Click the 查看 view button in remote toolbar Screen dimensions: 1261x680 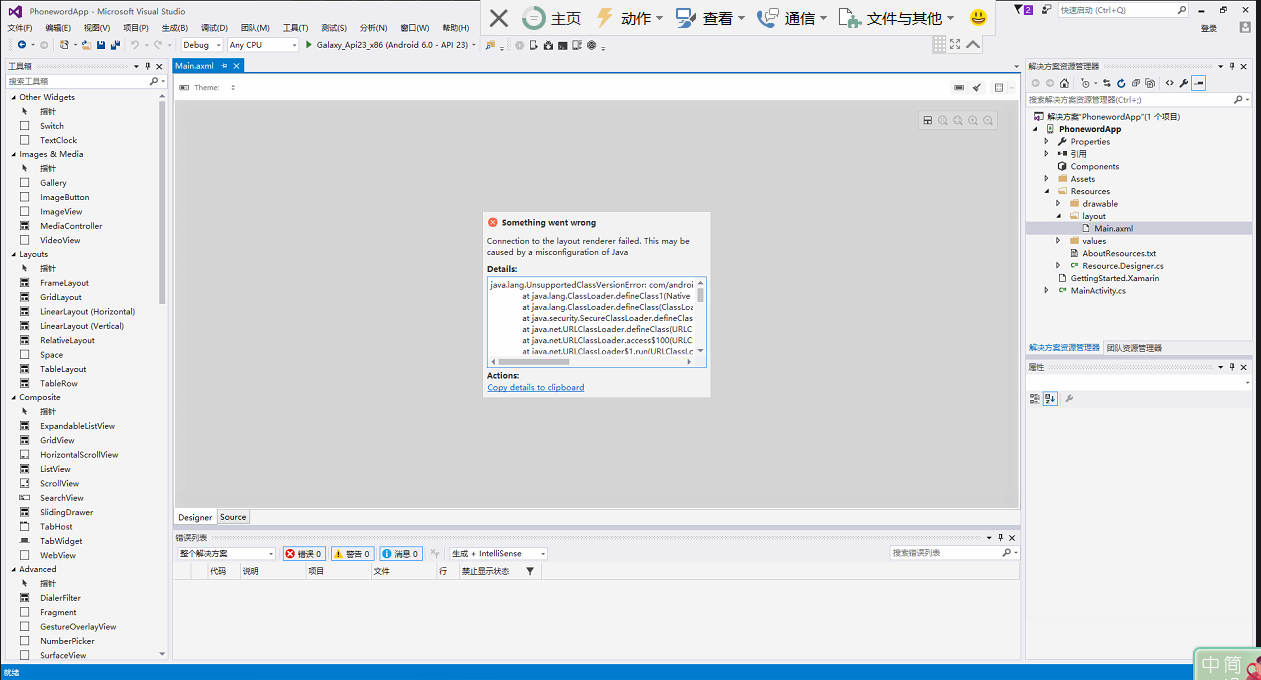point(710,18)
